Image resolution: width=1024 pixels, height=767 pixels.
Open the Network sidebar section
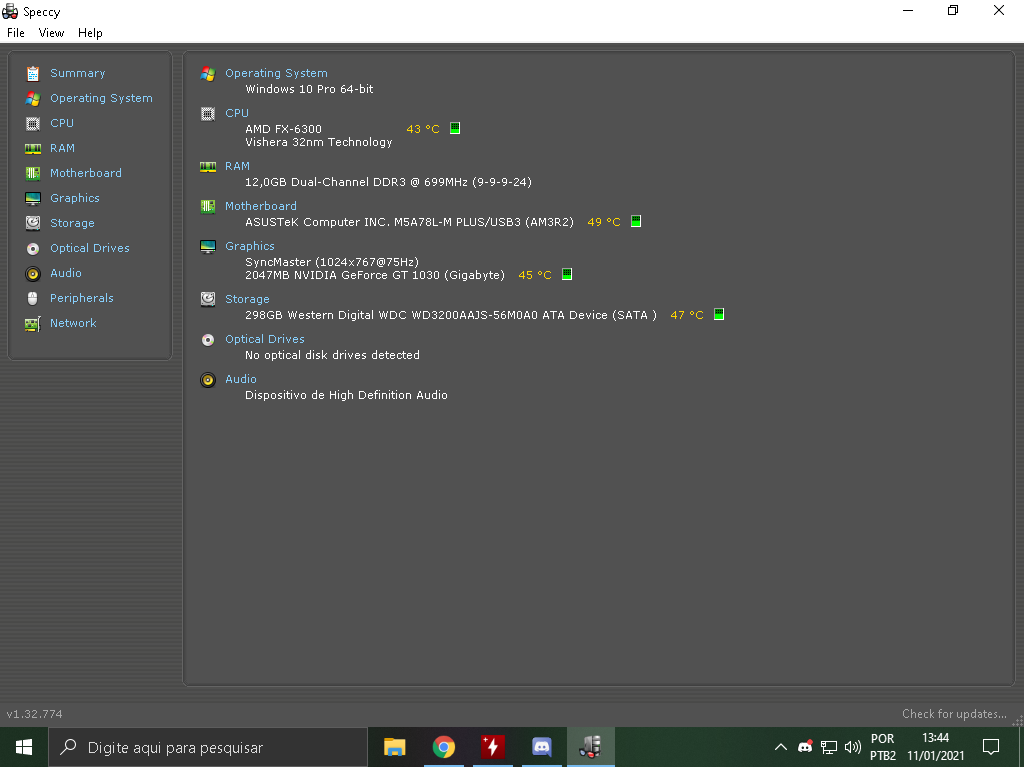pyautogui.click(x=73, y=323)
